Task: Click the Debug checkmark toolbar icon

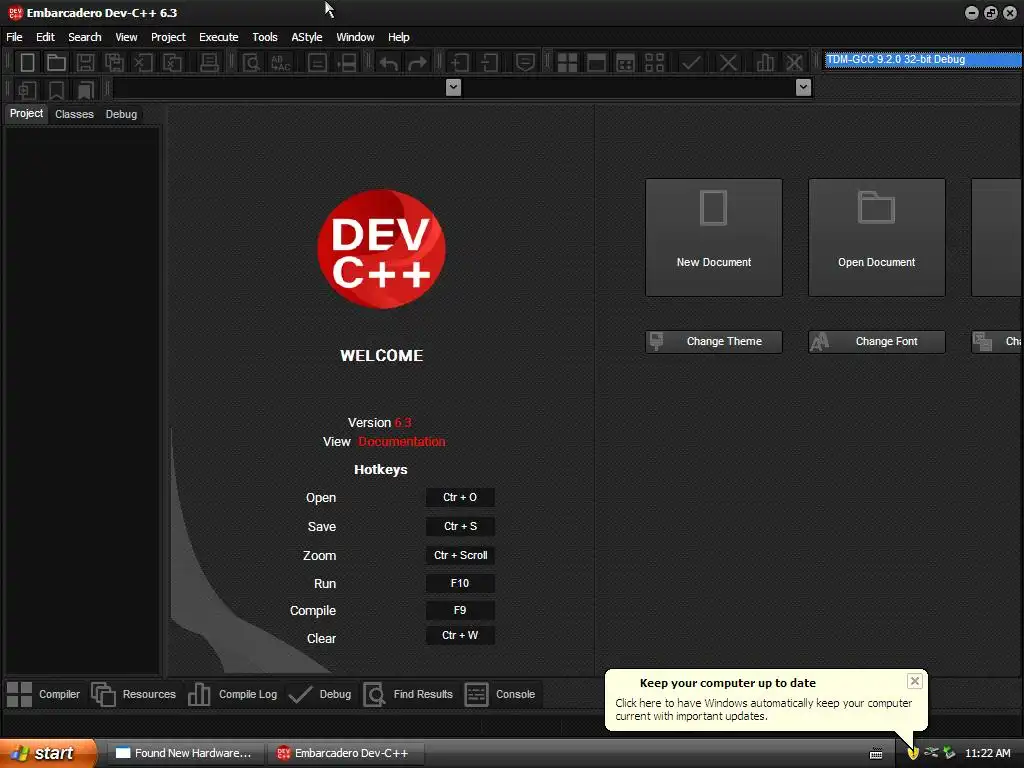Action: 691,63
